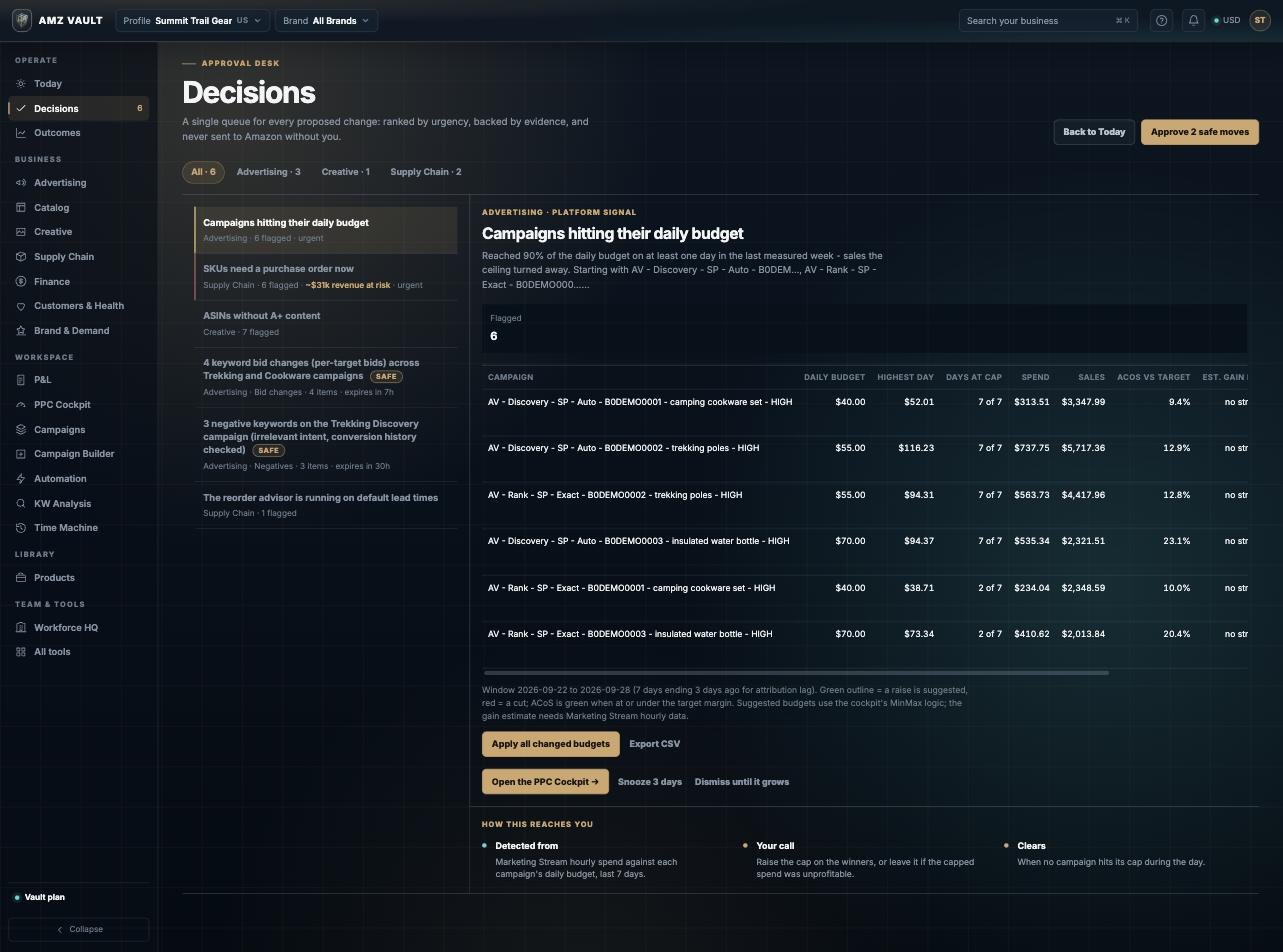Click the Advertising megaphone icon
This screenshot has height=952, width=1283.
point(21,183)
